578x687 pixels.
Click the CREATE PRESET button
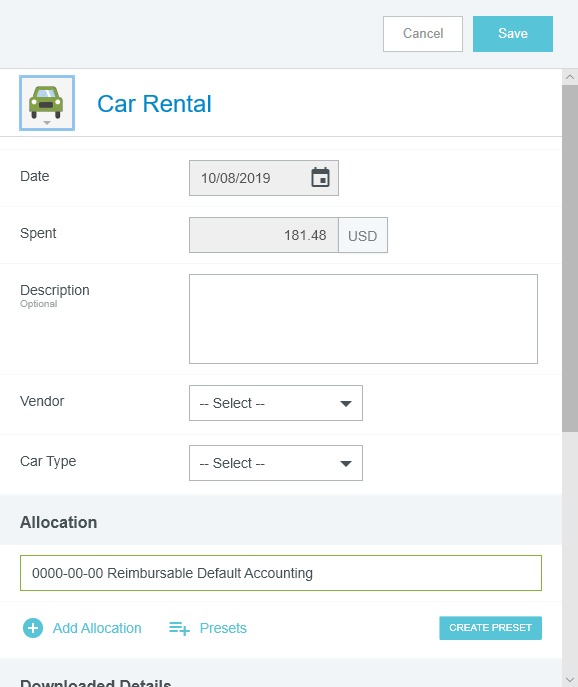click(x=490, y=628)
